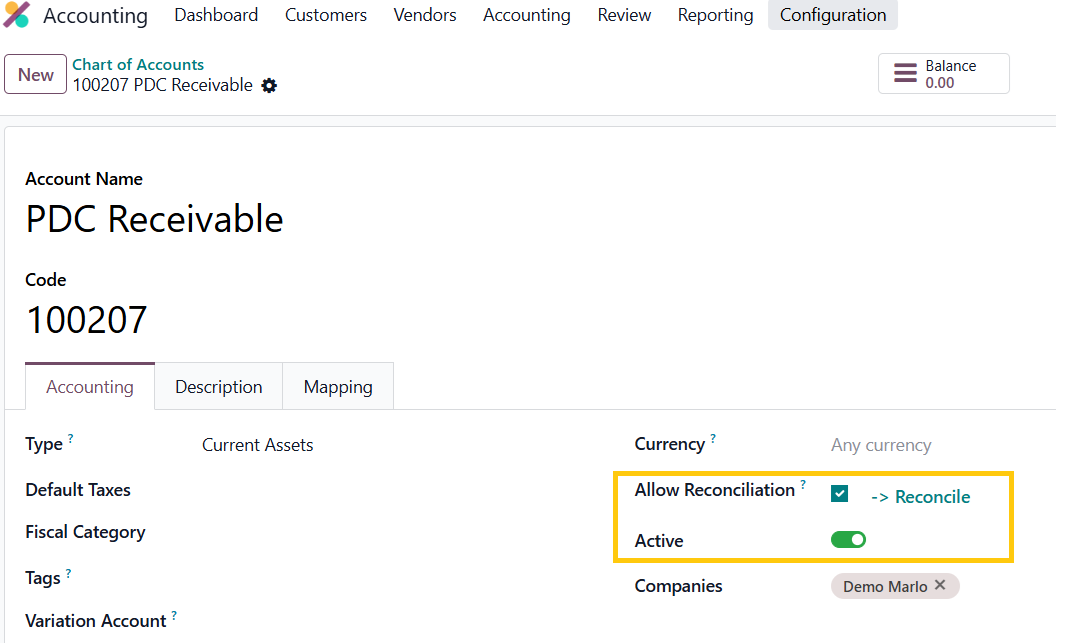Uncheck the Allow Reconciliation checkbox
The height and width of the screenshot is (643, 1081).
point(840,494)
